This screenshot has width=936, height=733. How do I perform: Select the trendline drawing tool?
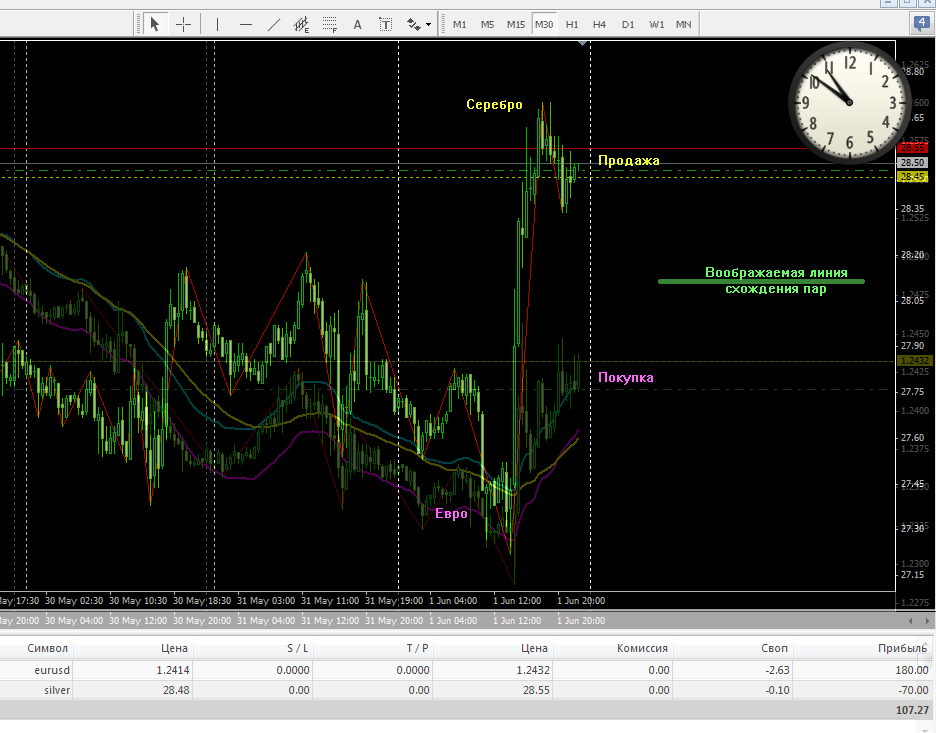[x=274, y=24]
